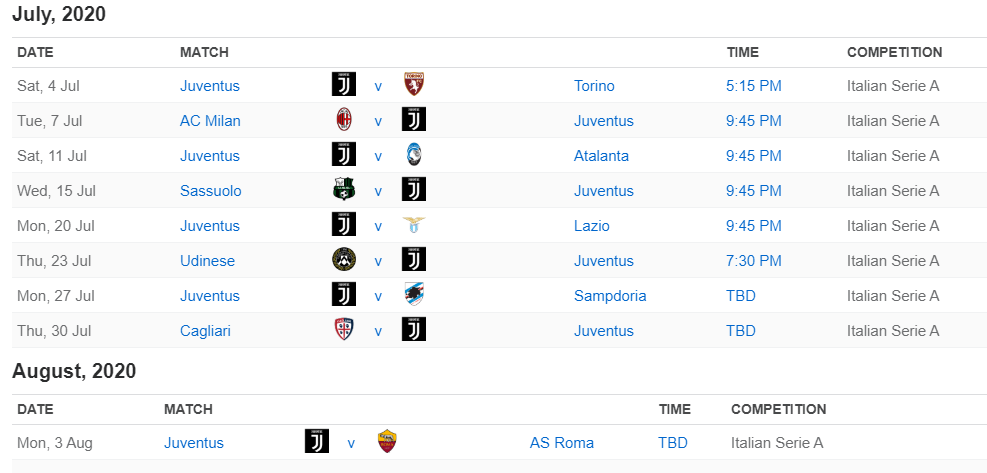The image size is (987, 473).
Task: Open the AS Roma team link
Action: [x=561, y=443]
